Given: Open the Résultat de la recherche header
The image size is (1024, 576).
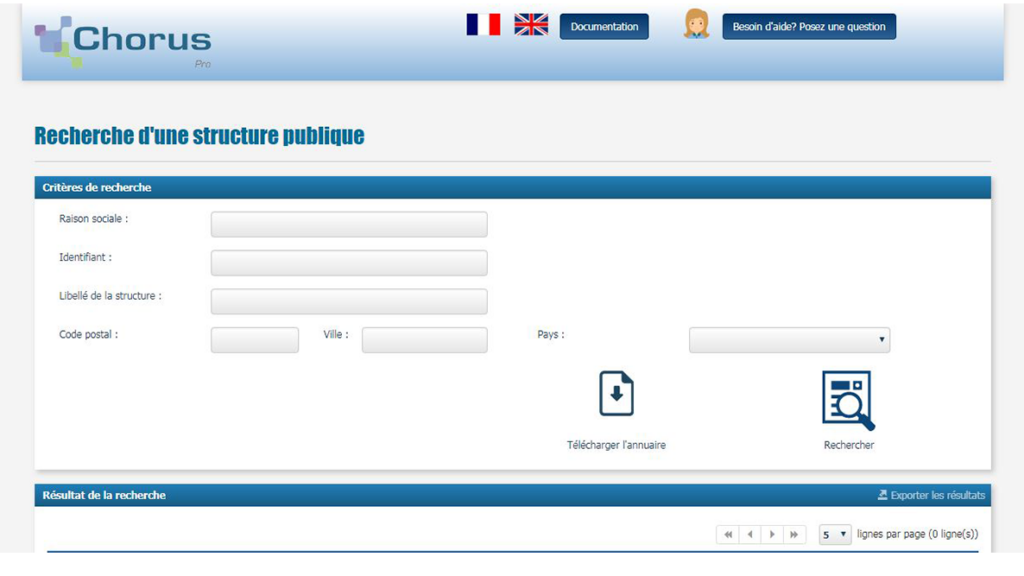Looking at the screenshot, I should coord(105,495).
